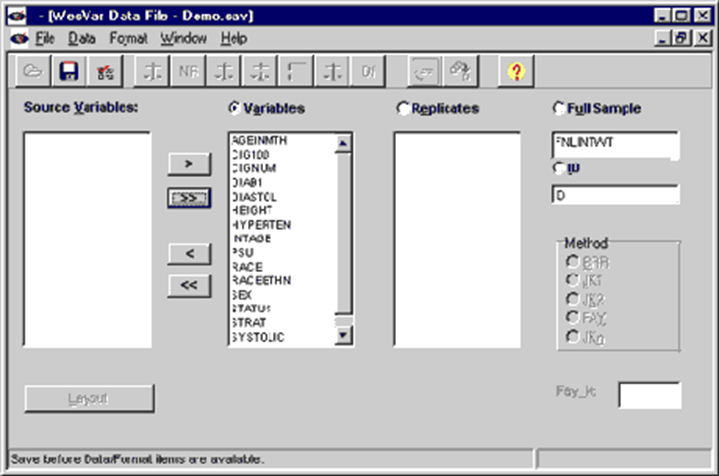Click the disabled scale icon left of Df
Image resolution: width=719 pixels, height=476 pixels.
point(332,71)
